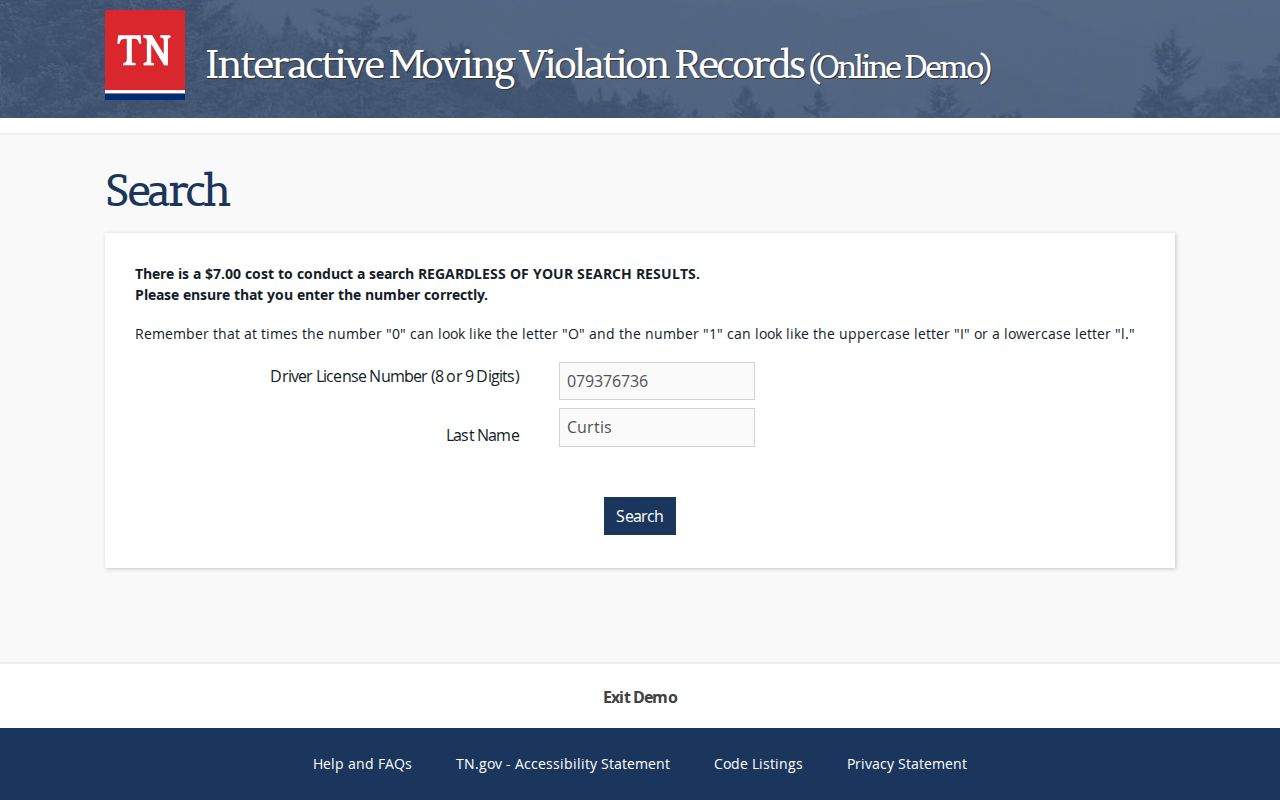View the Privacy Statement
The width and height of the screenshot is (1280, 800).
907,764
